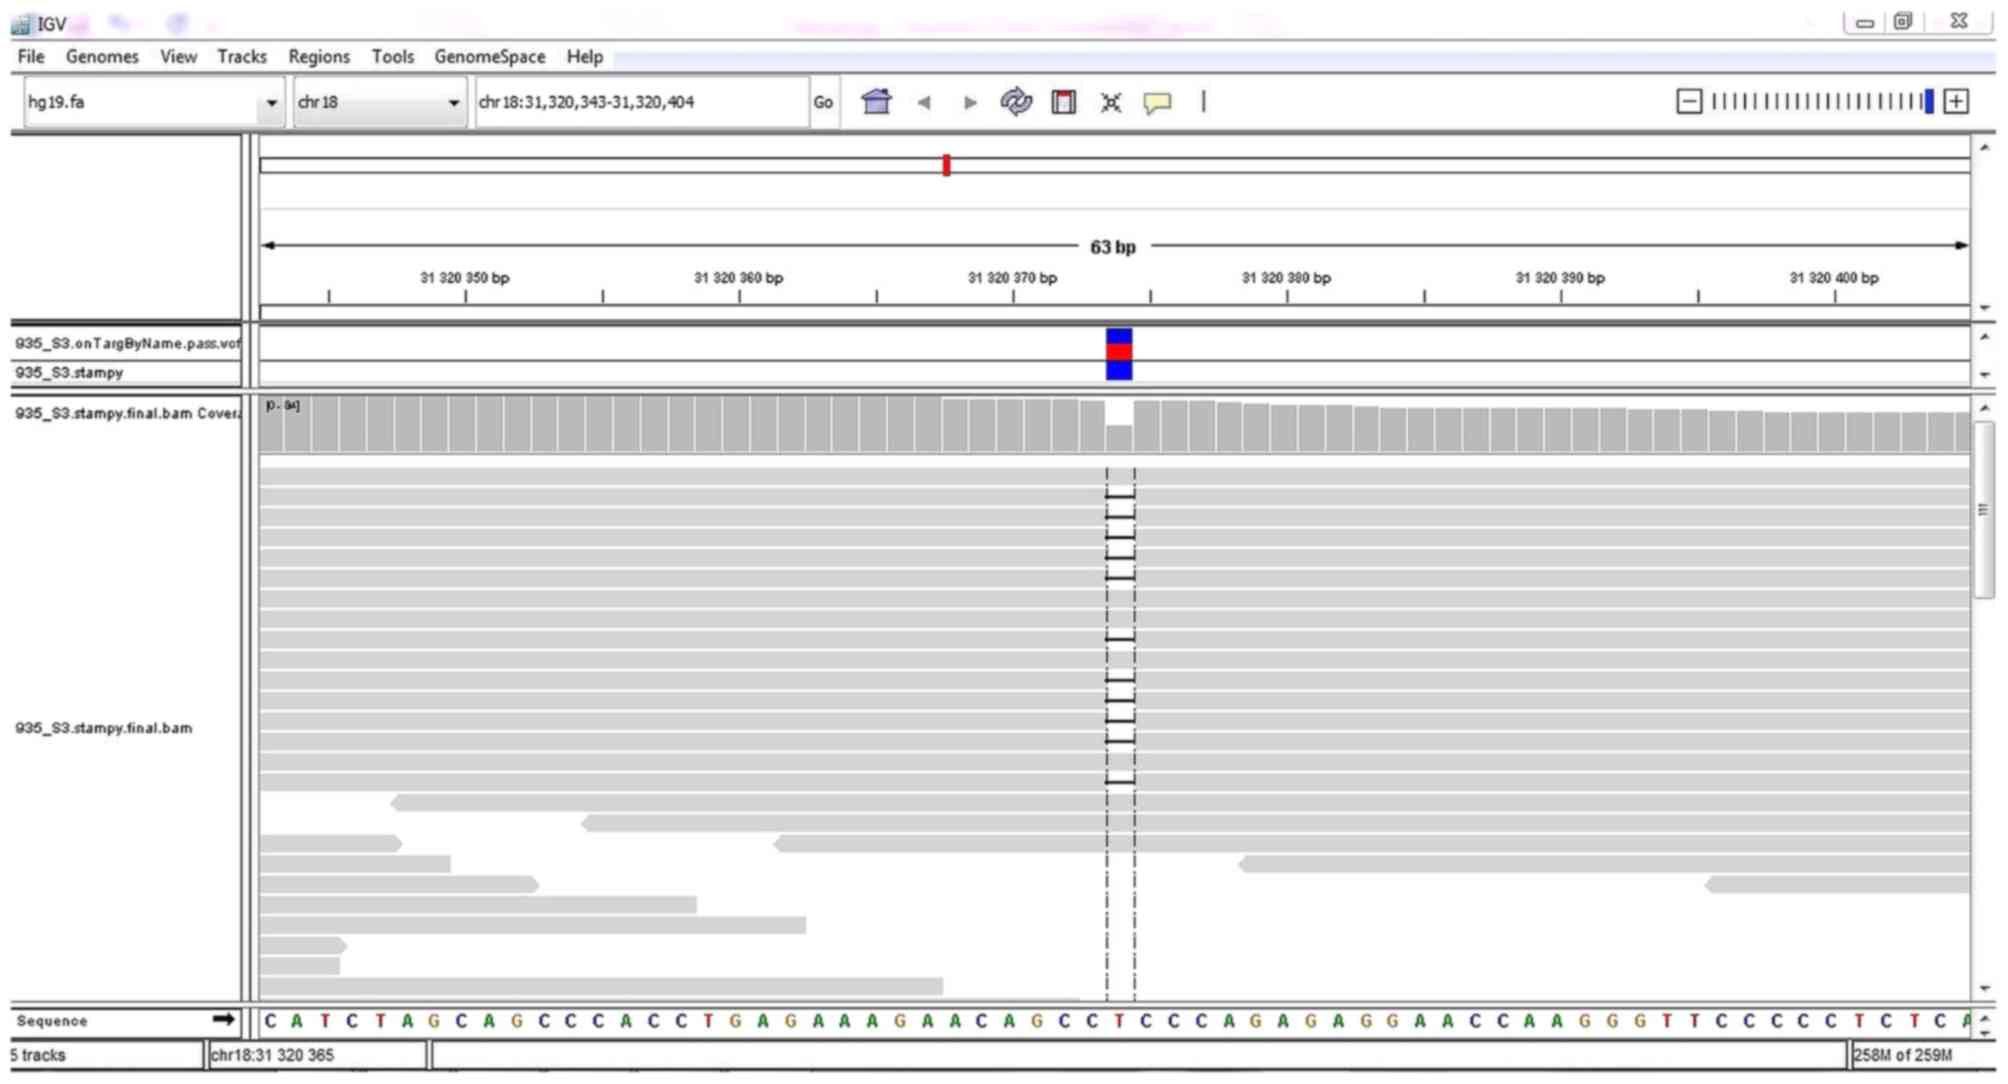Click the region of interest icon
Viewport: 2008px width, 1084px height.
coord(1063,102)
